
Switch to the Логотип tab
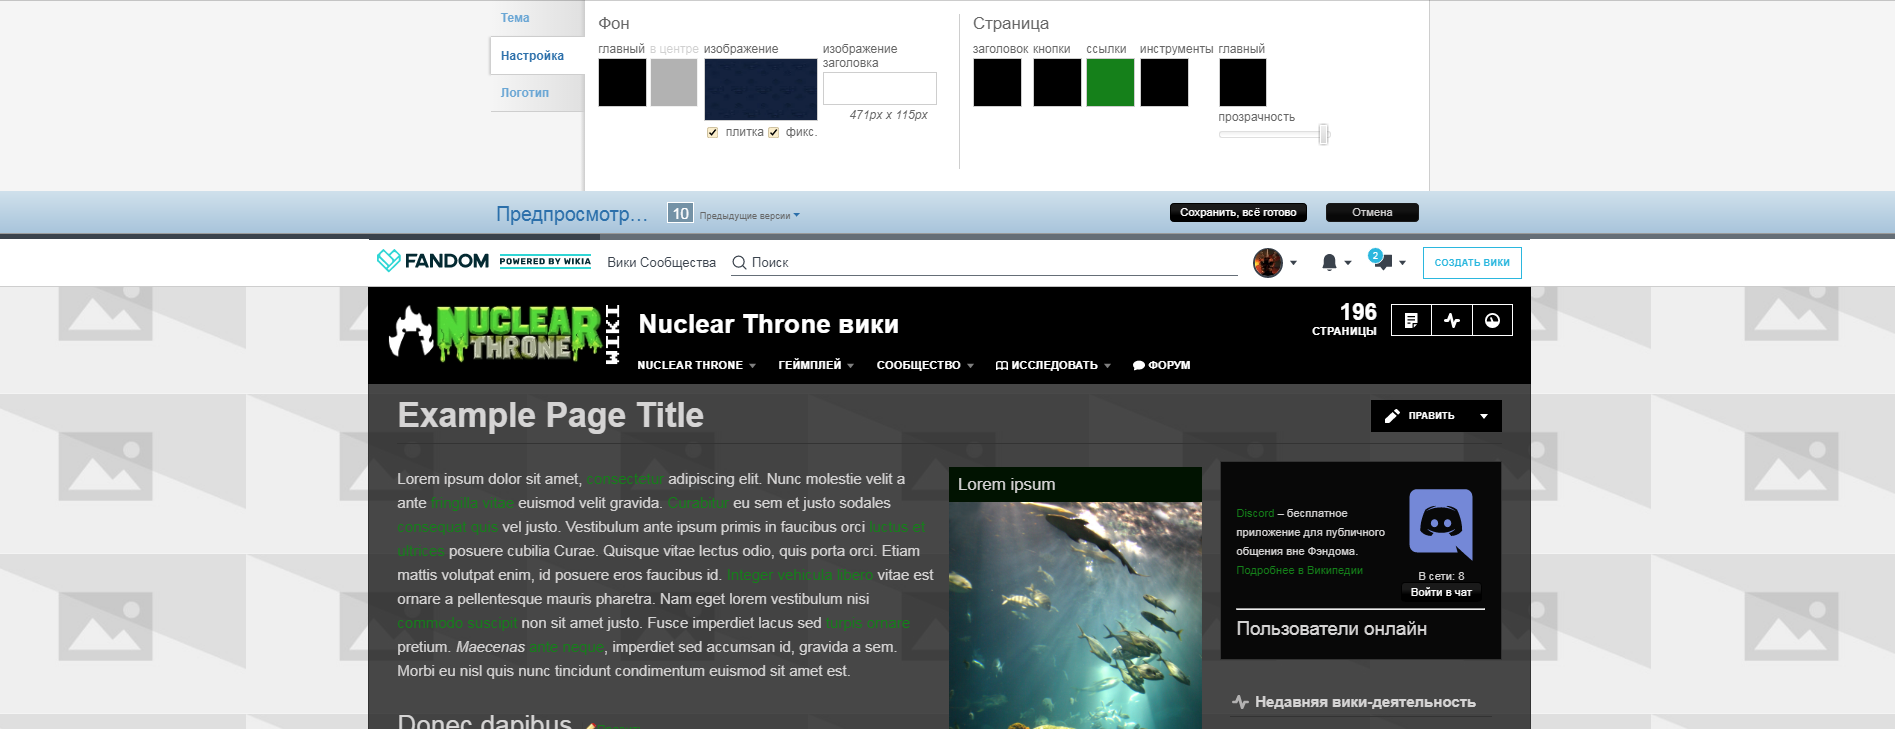pos(525,93)
